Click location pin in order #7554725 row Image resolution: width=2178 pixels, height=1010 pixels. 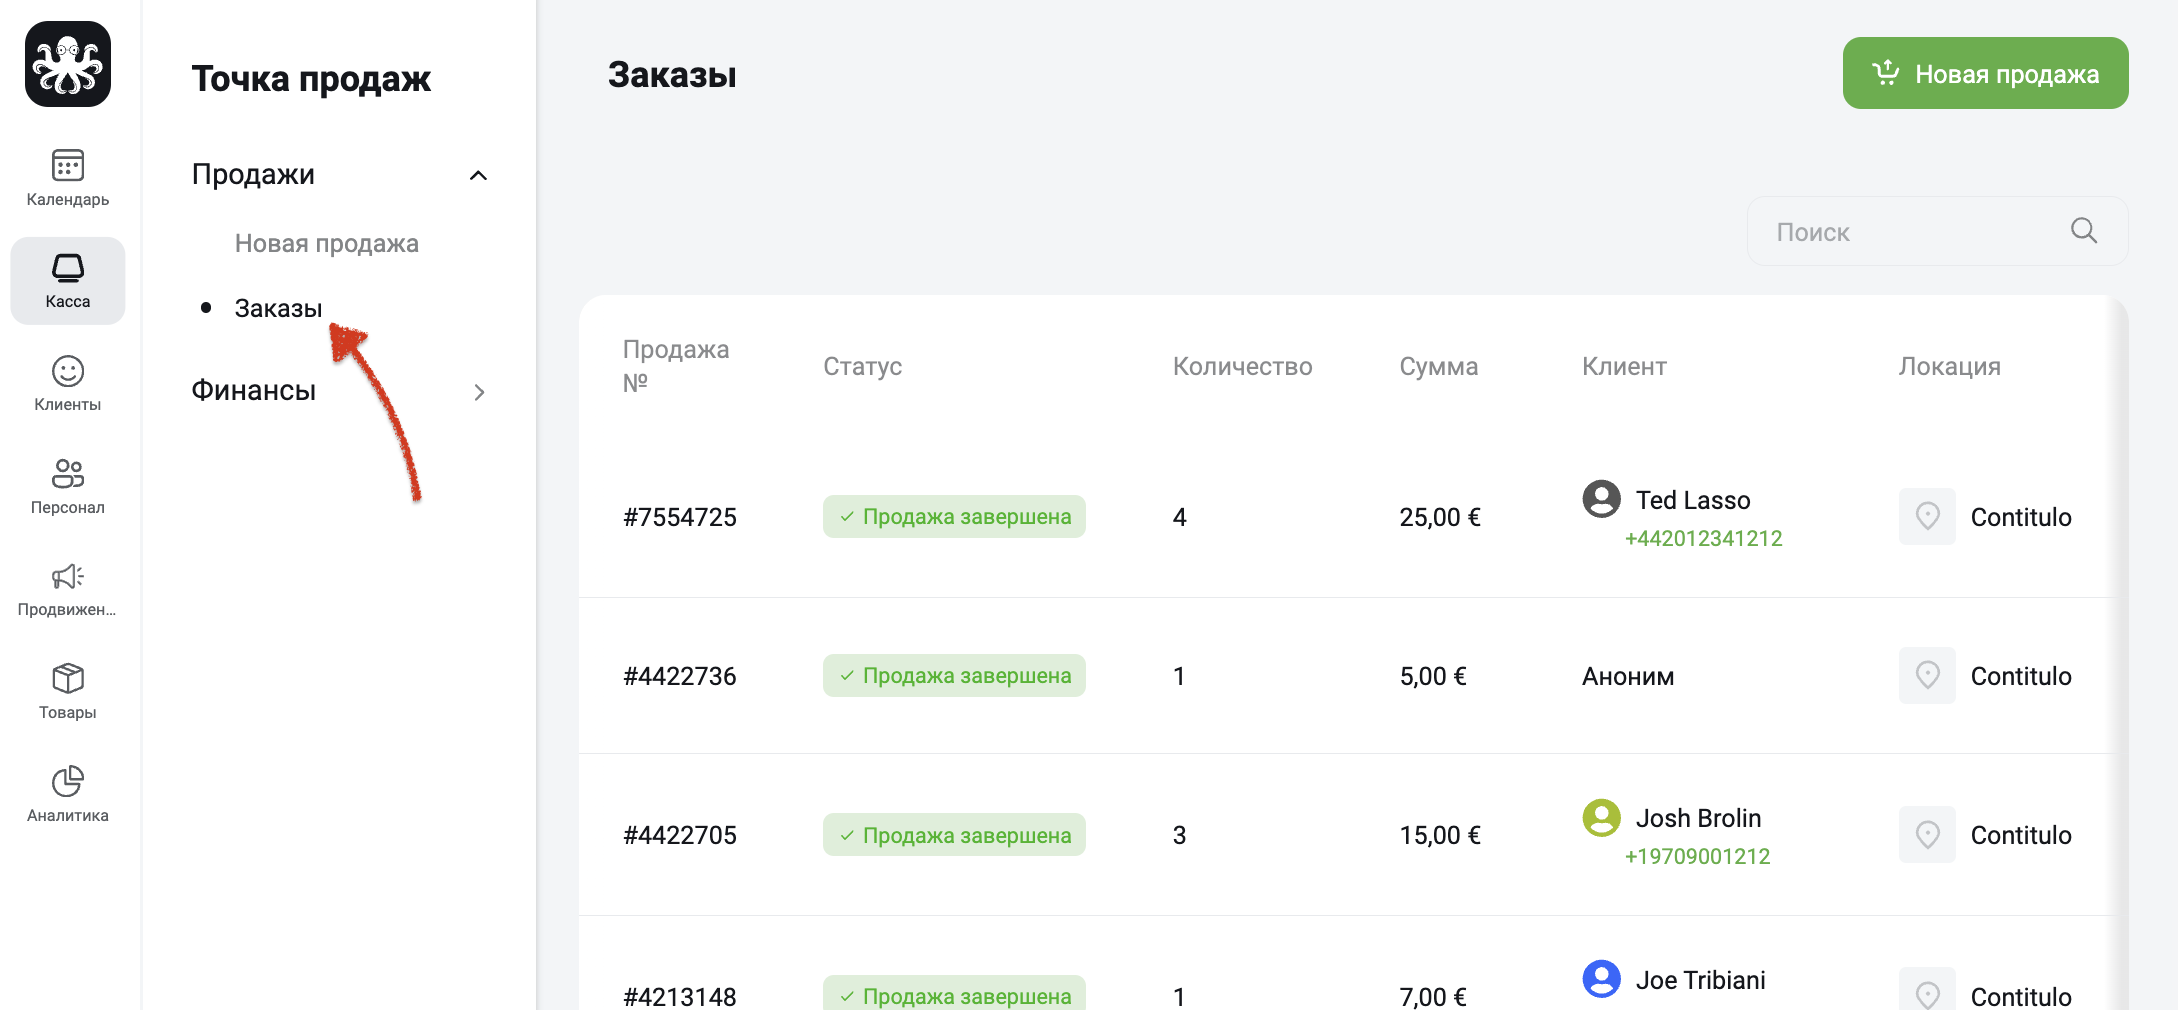tap(1927, 516)
